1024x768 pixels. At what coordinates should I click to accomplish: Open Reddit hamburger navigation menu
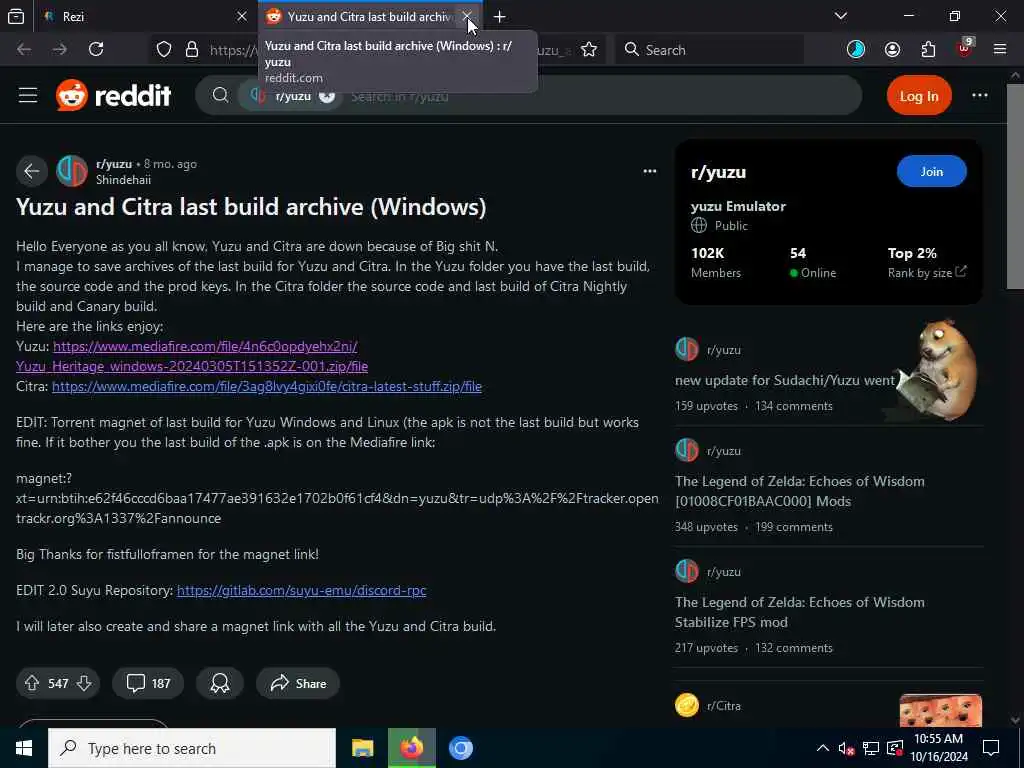tap(28, 95)
